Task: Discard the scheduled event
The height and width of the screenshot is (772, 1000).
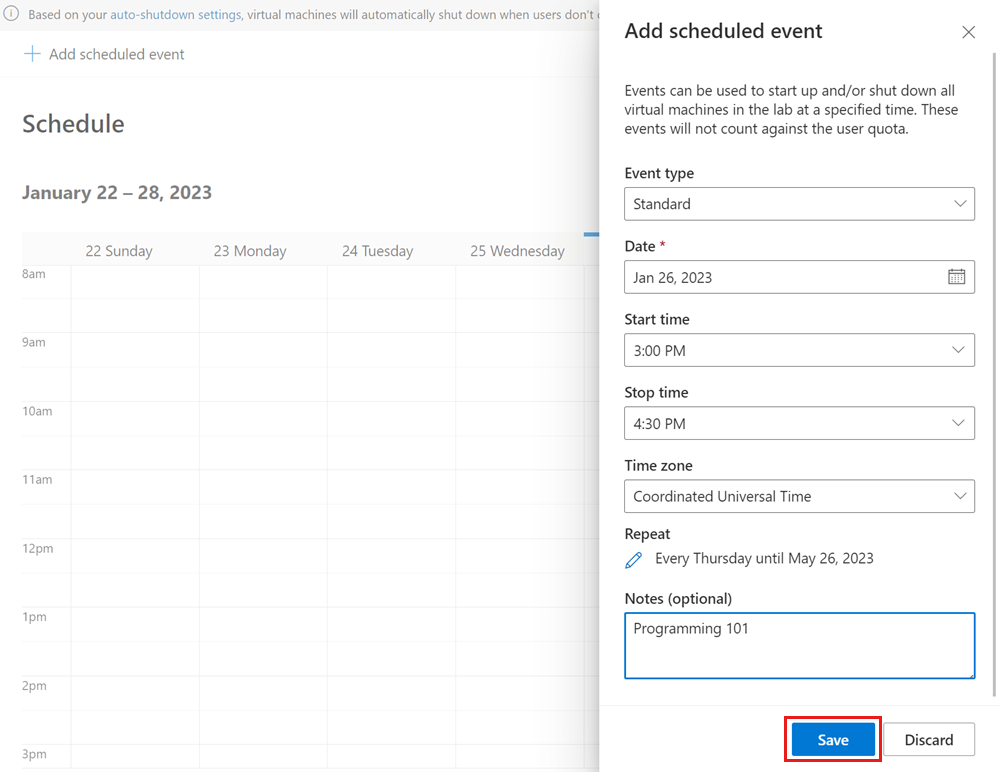Action: tap(928, 740)
